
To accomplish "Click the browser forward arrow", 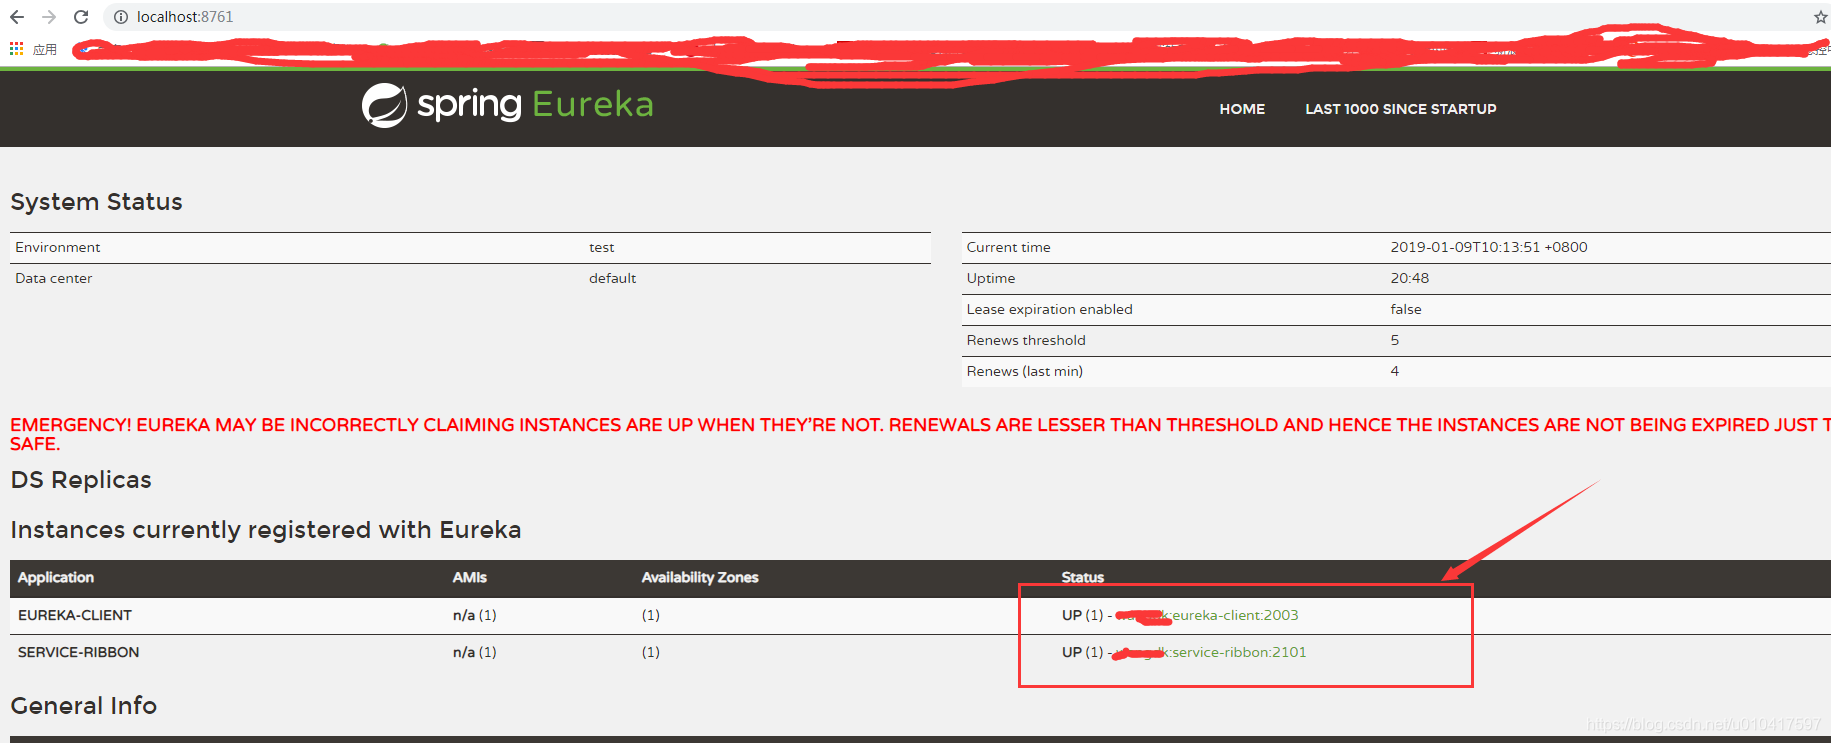I will tap(49, 17).
